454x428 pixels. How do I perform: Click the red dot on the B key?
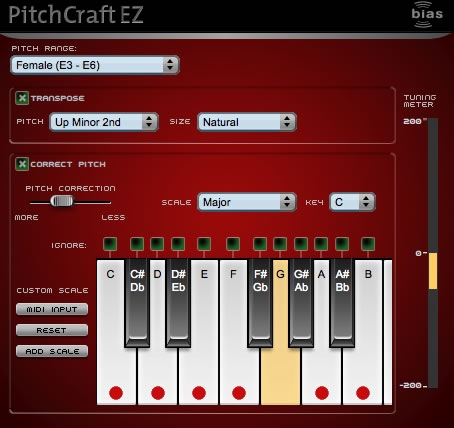click(363, 393)
